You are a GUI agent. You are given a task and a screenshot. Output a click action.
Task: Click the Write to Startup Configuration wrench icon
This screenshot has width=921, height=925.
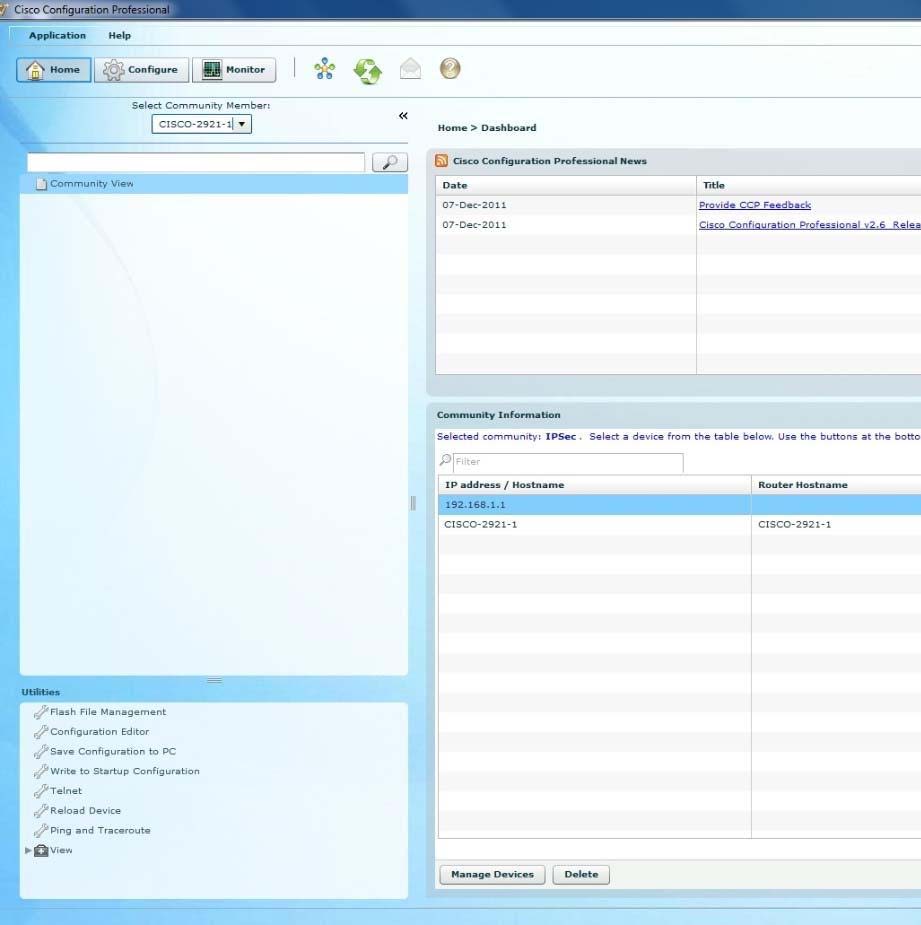[x=41, y=772]
